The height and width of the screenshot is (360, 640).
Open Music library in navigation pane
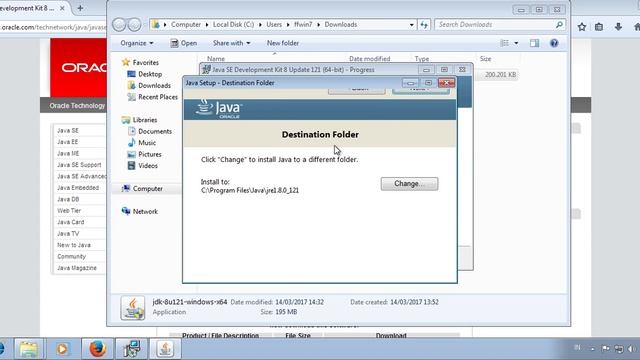(147, 142)
